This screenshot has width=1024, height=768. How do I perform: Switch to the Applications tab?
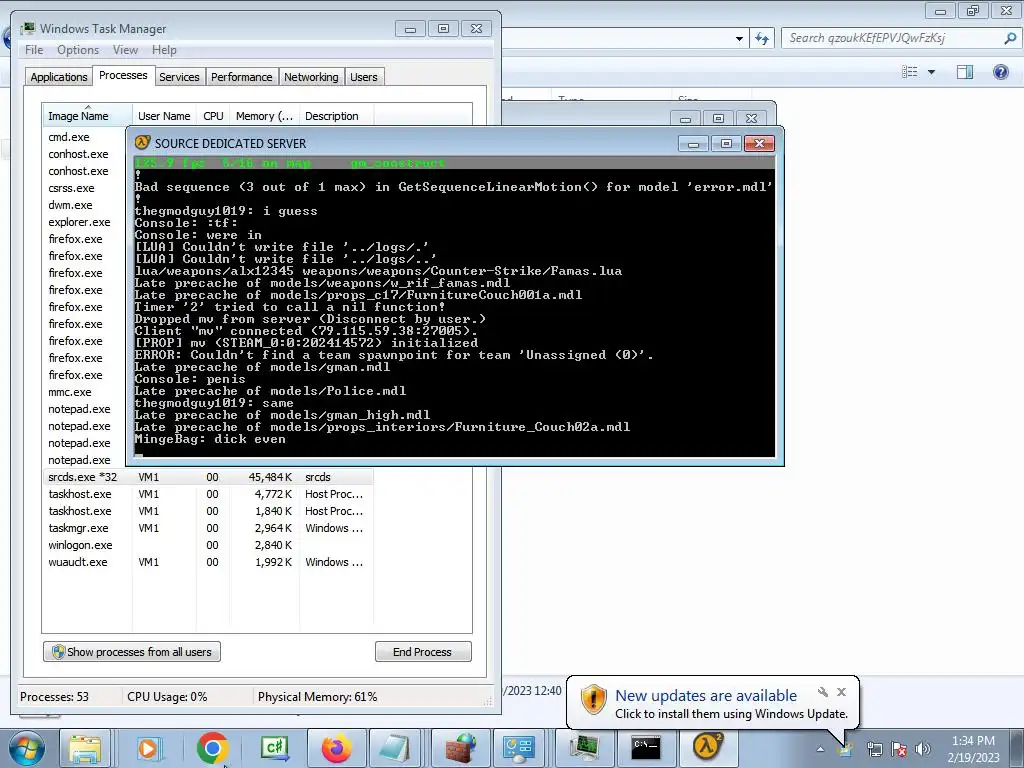(59, 77)
